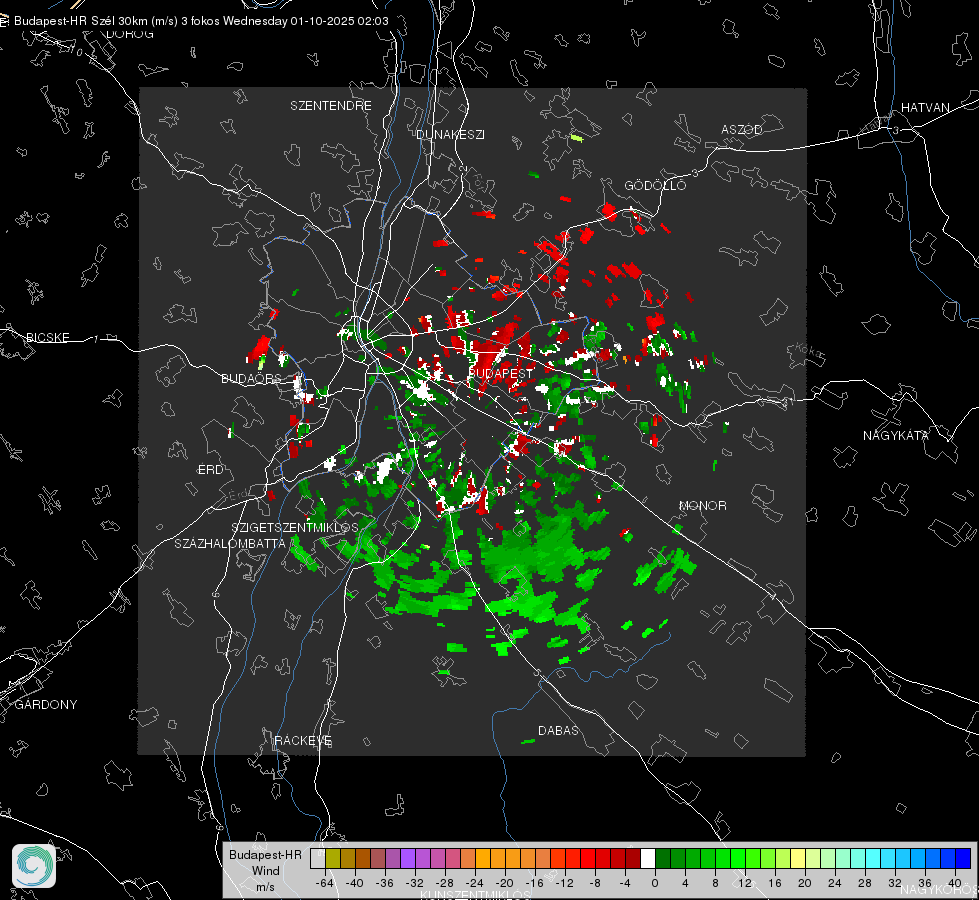Screen dimensions: 979x900
Task: Click the NAGYKÁTA city label
Action: click(x=896, y=435)
